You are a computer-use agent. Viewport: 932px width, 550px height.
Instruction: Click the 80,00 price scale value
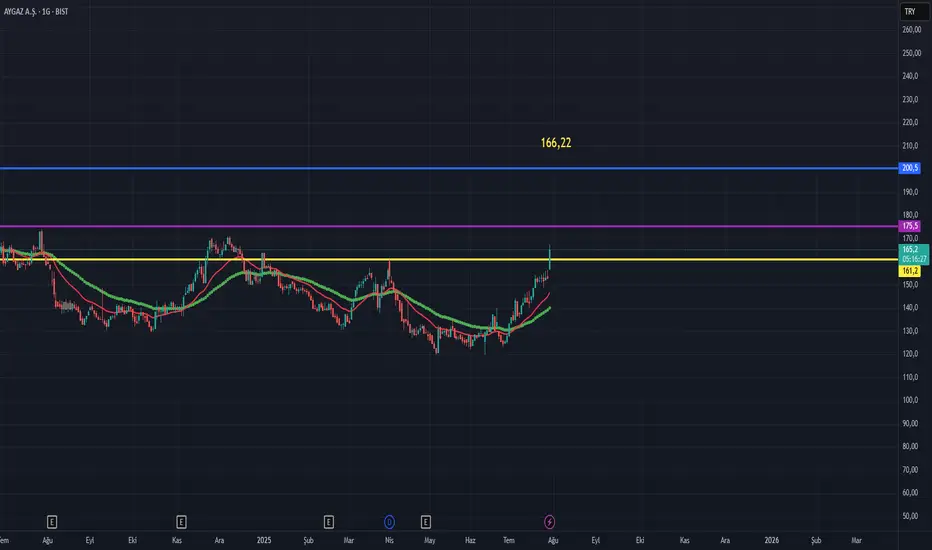click(x=910, y=447)
